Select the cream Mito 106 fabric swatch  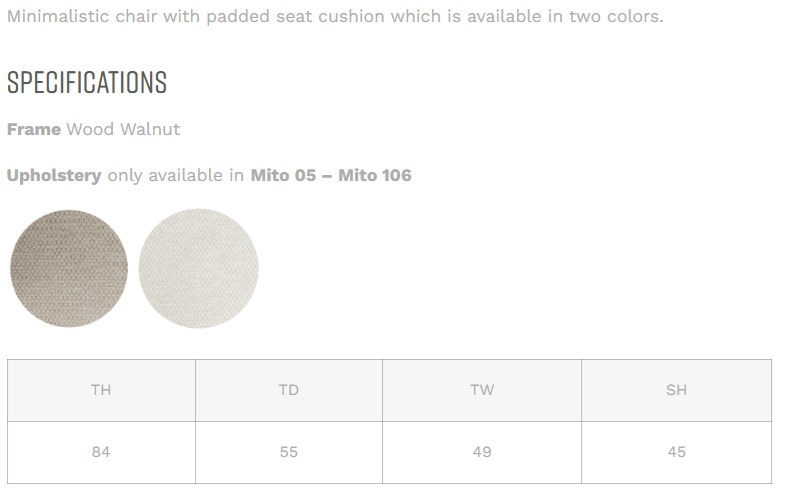199,267
